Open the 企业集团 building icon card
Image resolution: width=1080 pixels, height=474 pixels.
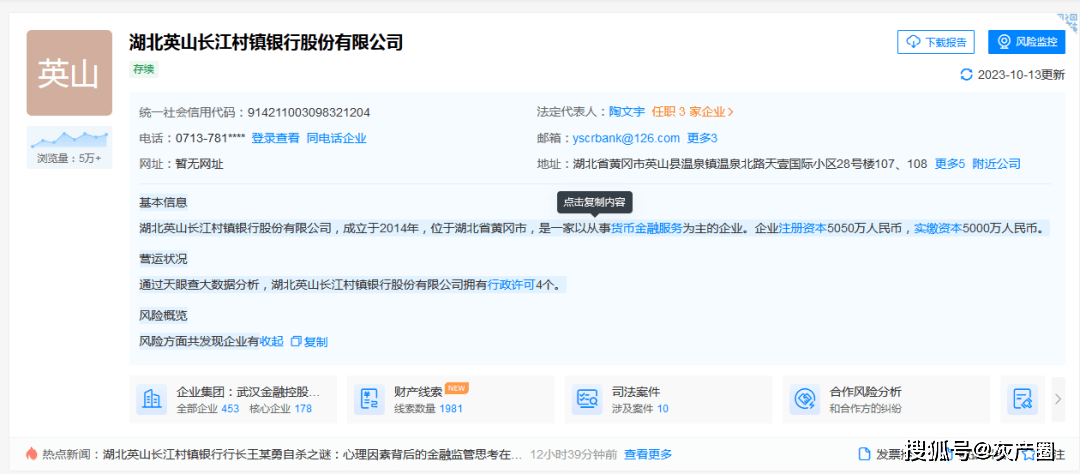(x=152, y=399)
